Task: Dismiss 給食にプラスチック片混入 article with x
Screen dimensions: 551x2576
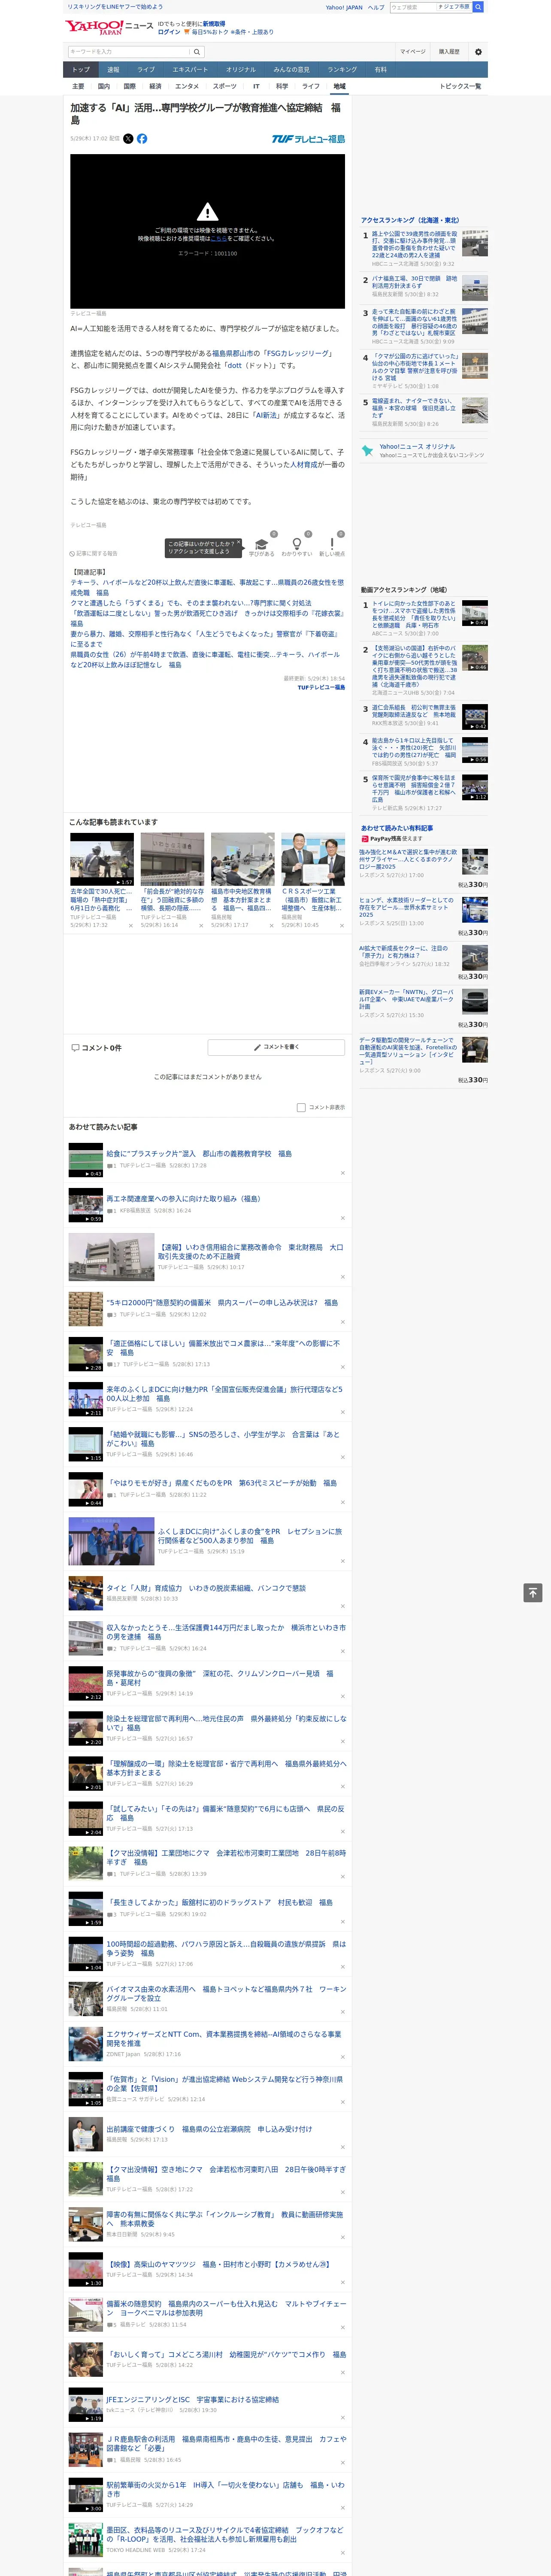Action: [343, 1173]
